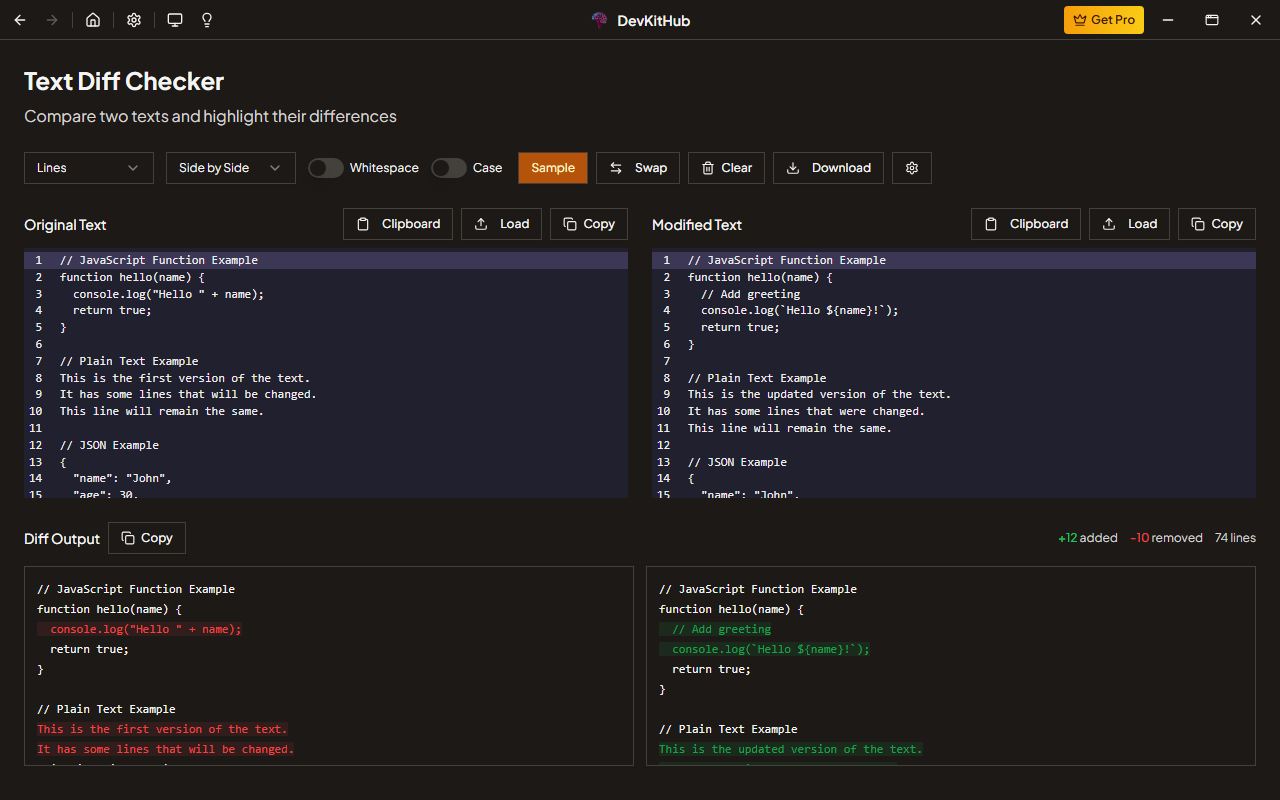Click the '+12 added' stat
The height and width of the screenshot is (800, 1280).
(x=1088, y=538)
